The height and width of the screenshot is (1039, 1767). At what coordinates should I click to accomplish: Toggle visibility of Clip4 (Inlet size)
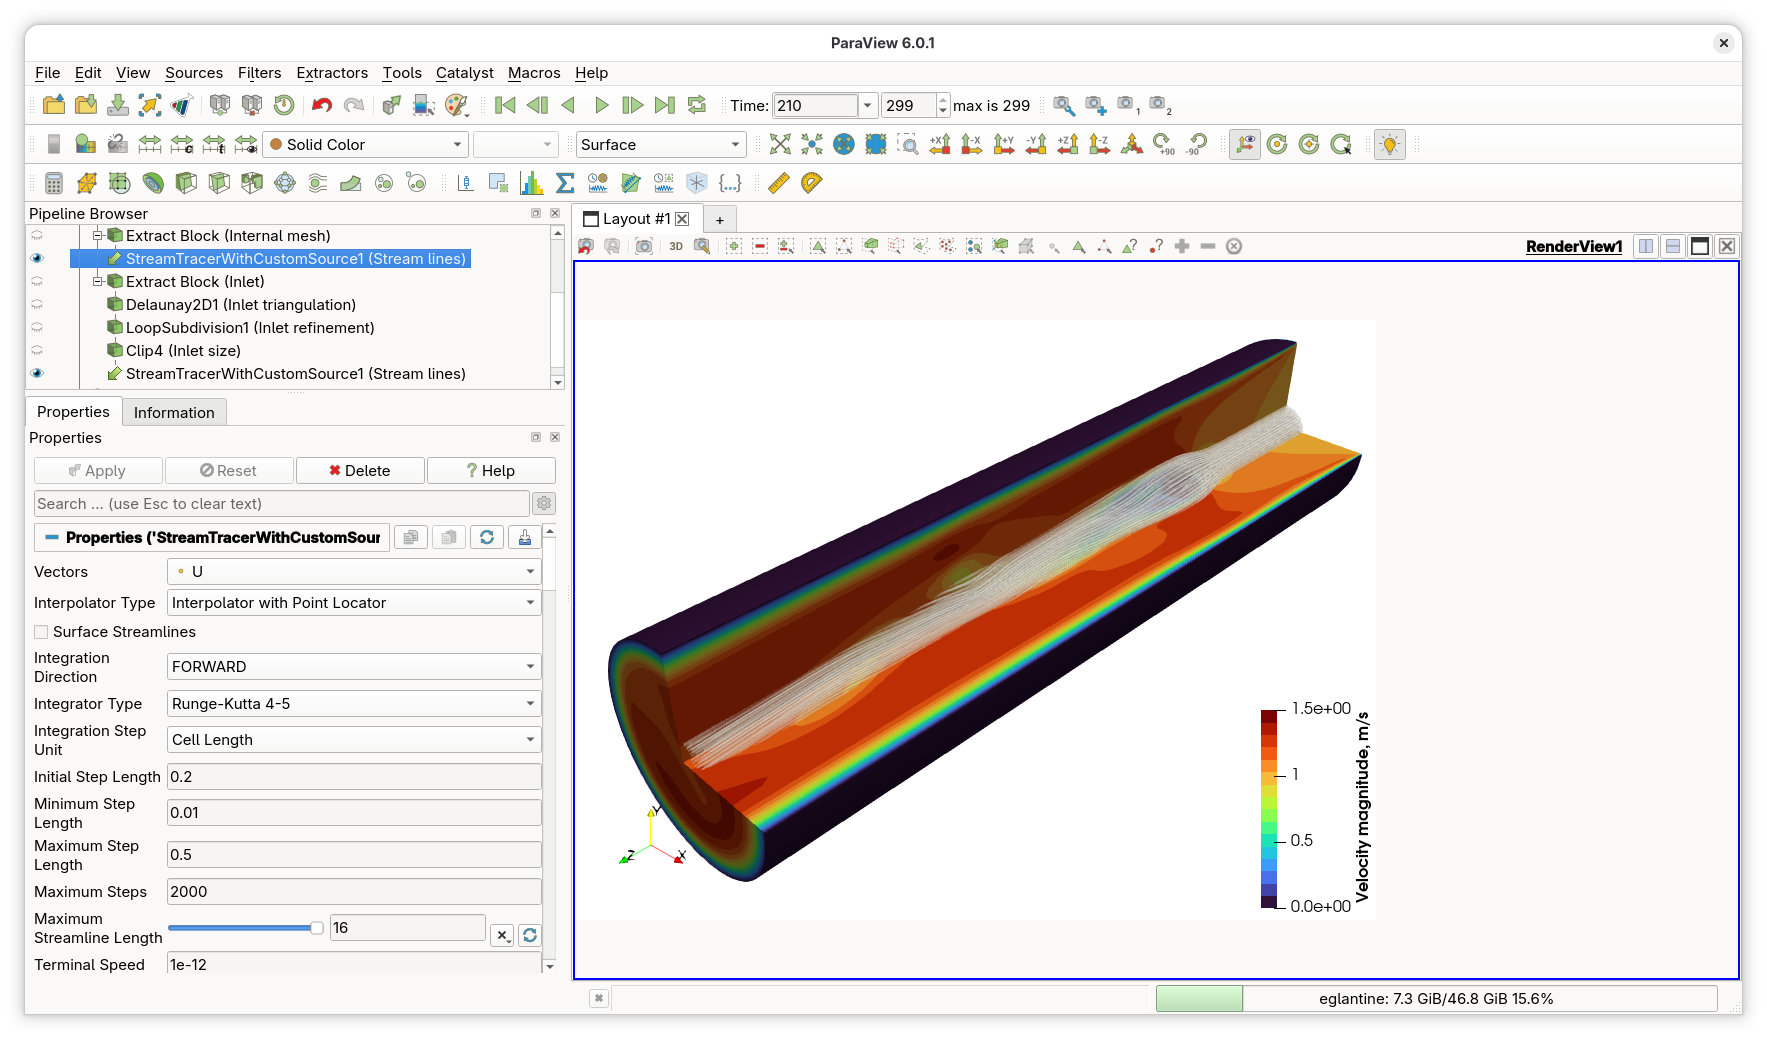pos(37,351)
